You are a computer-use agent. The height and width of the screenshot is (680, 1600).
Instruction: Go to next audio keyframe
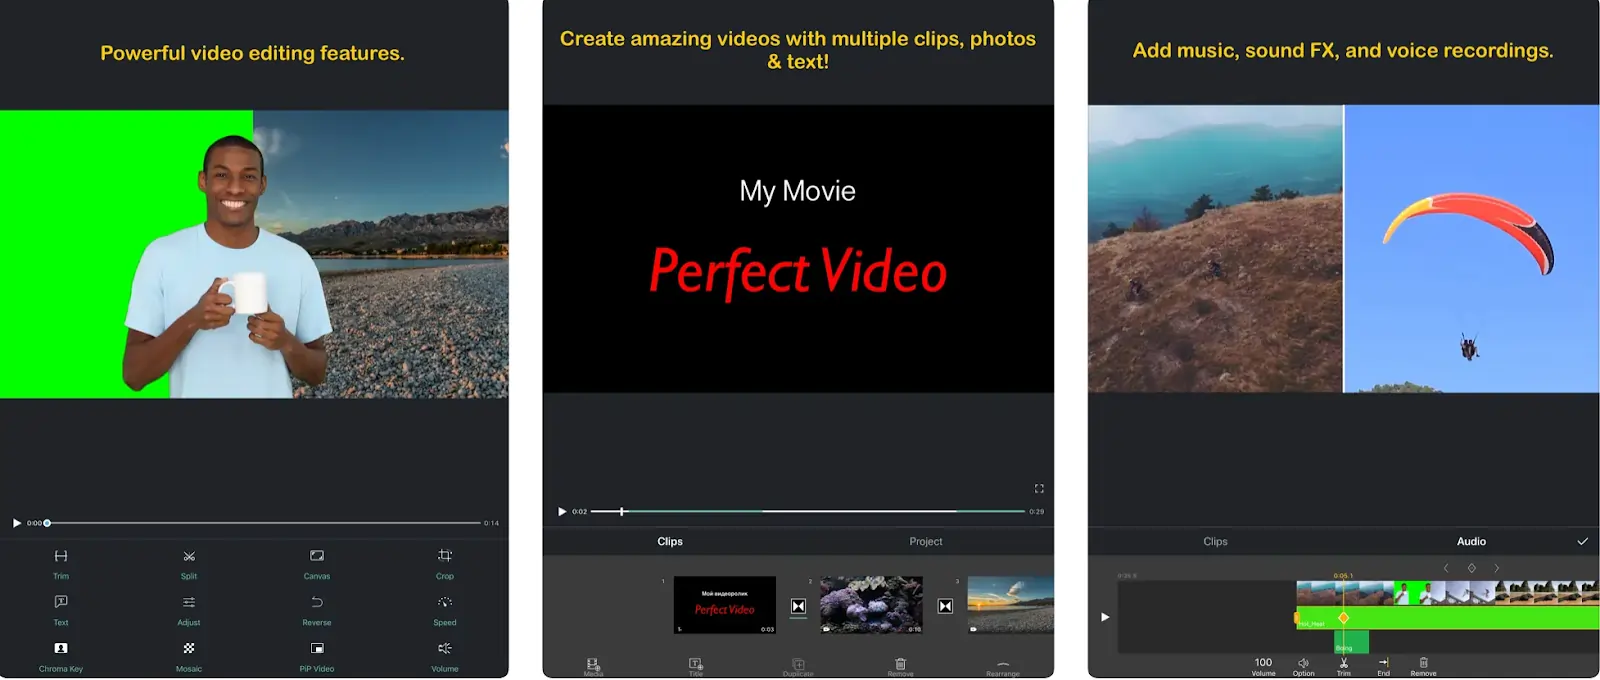click(x=1497, y=568)
